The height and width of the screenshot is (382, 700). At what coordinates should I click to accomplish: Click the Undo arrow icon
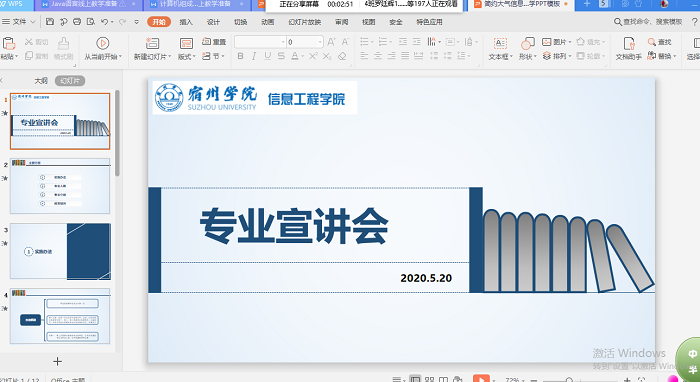(104, 22)
